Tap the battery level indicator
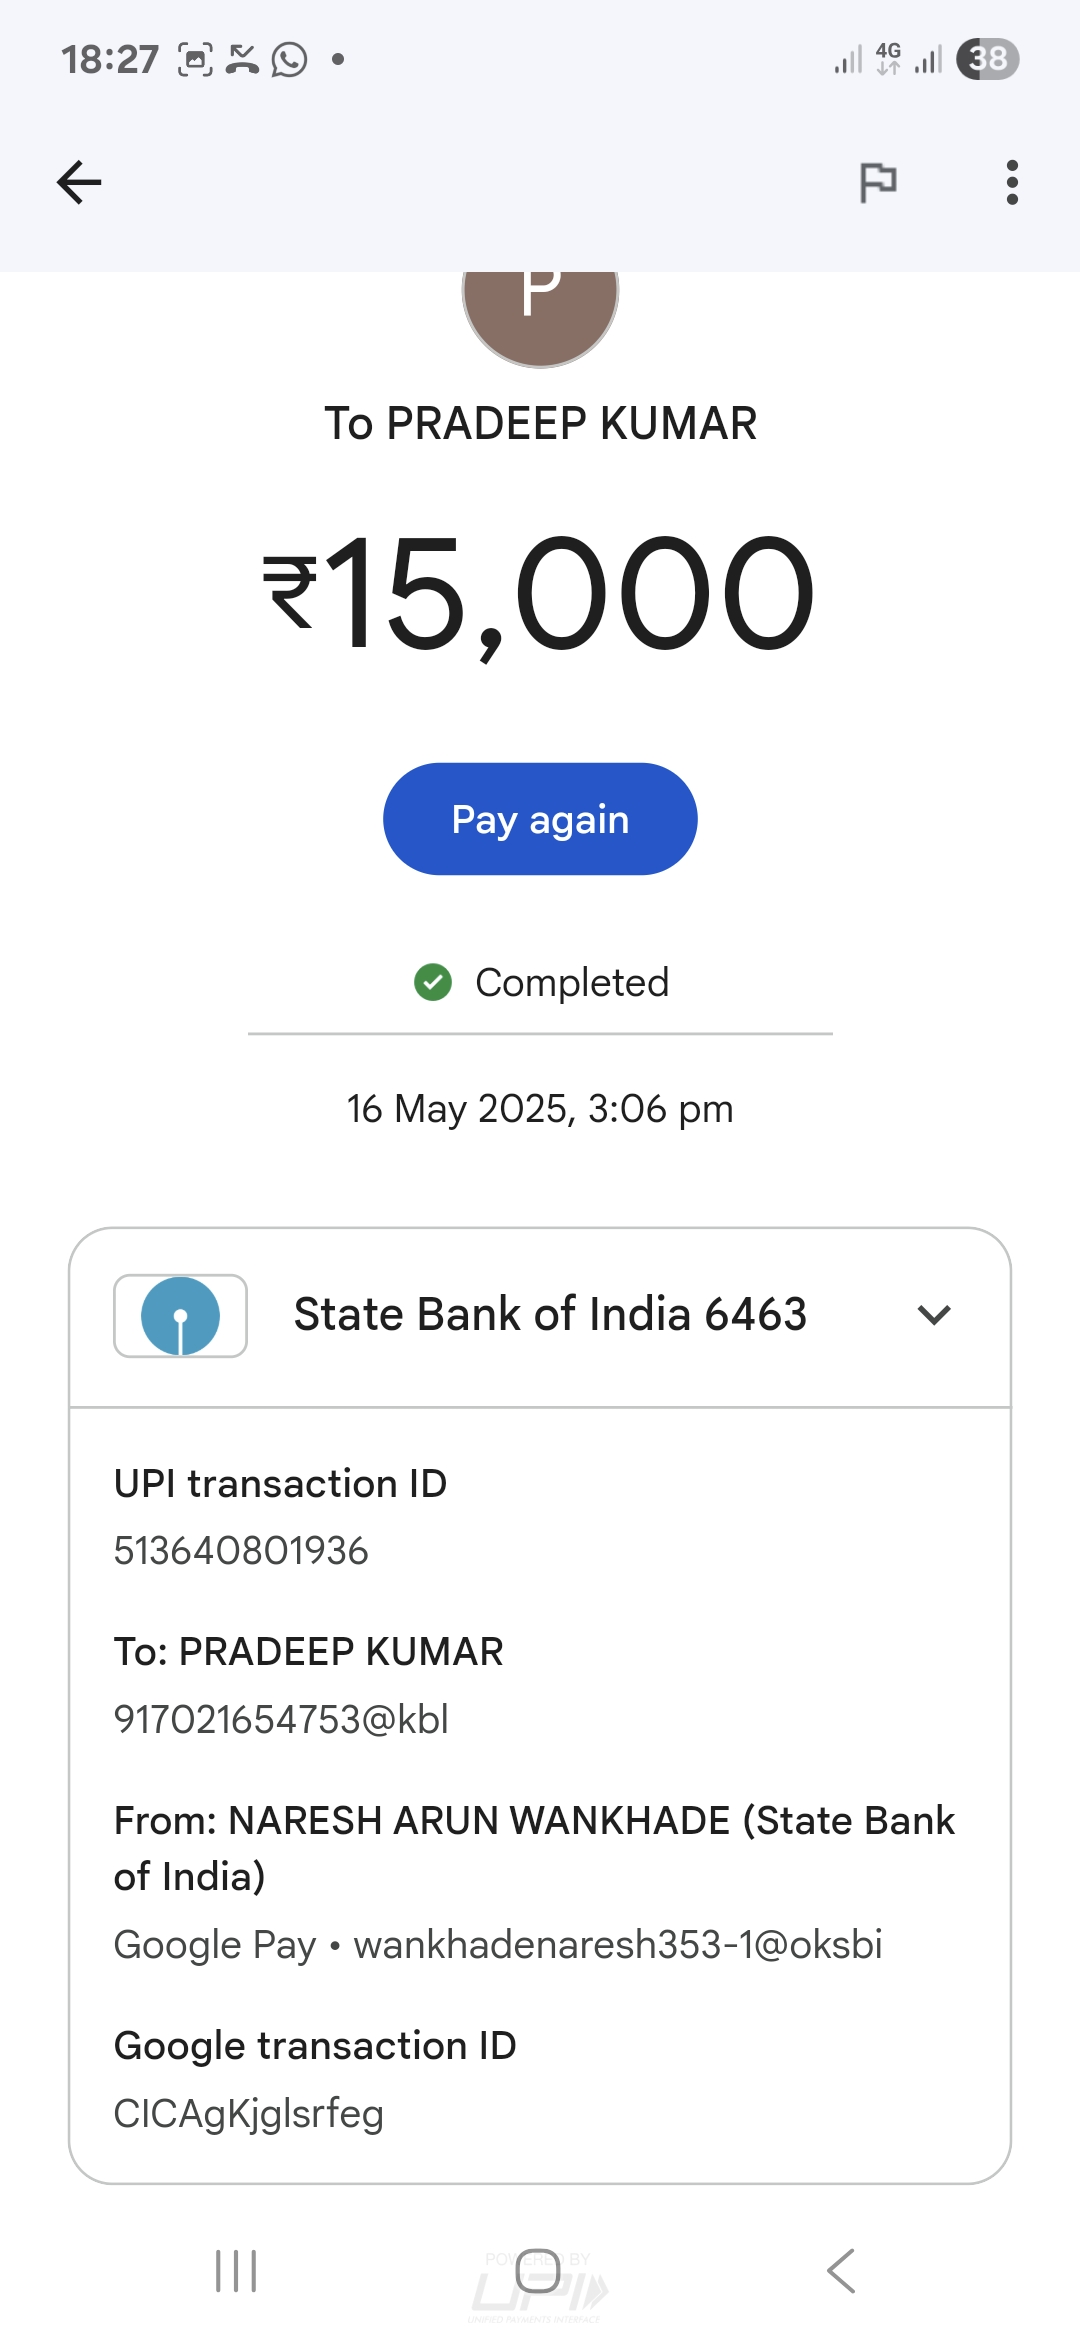This screenshot has width=1080, height=2340. 987,59
